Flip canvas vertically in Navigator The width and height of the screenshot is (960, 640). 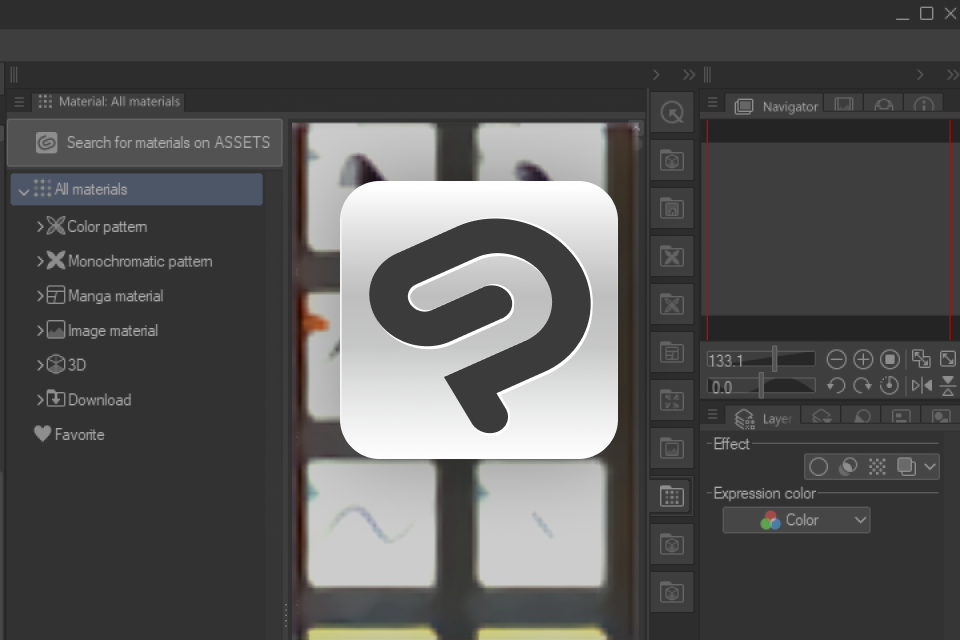point(948,385)
